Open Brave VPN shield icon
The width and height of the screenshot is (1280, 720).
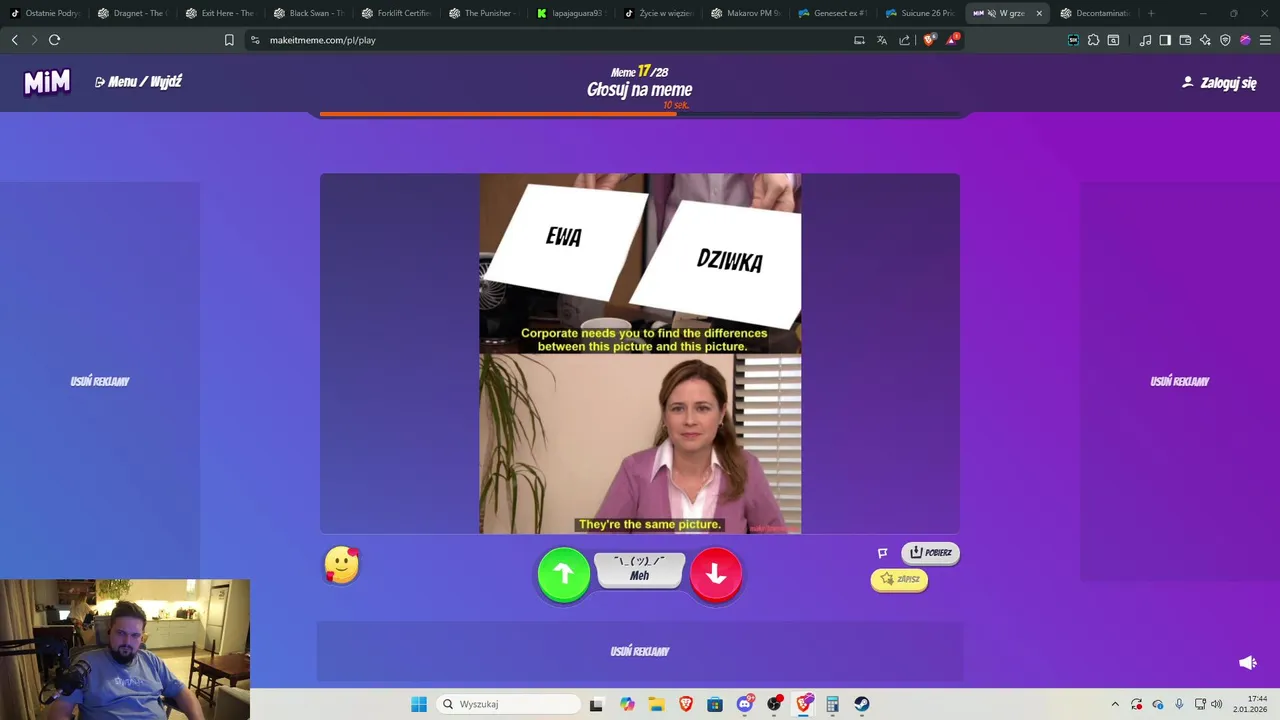coord(1225,40)
